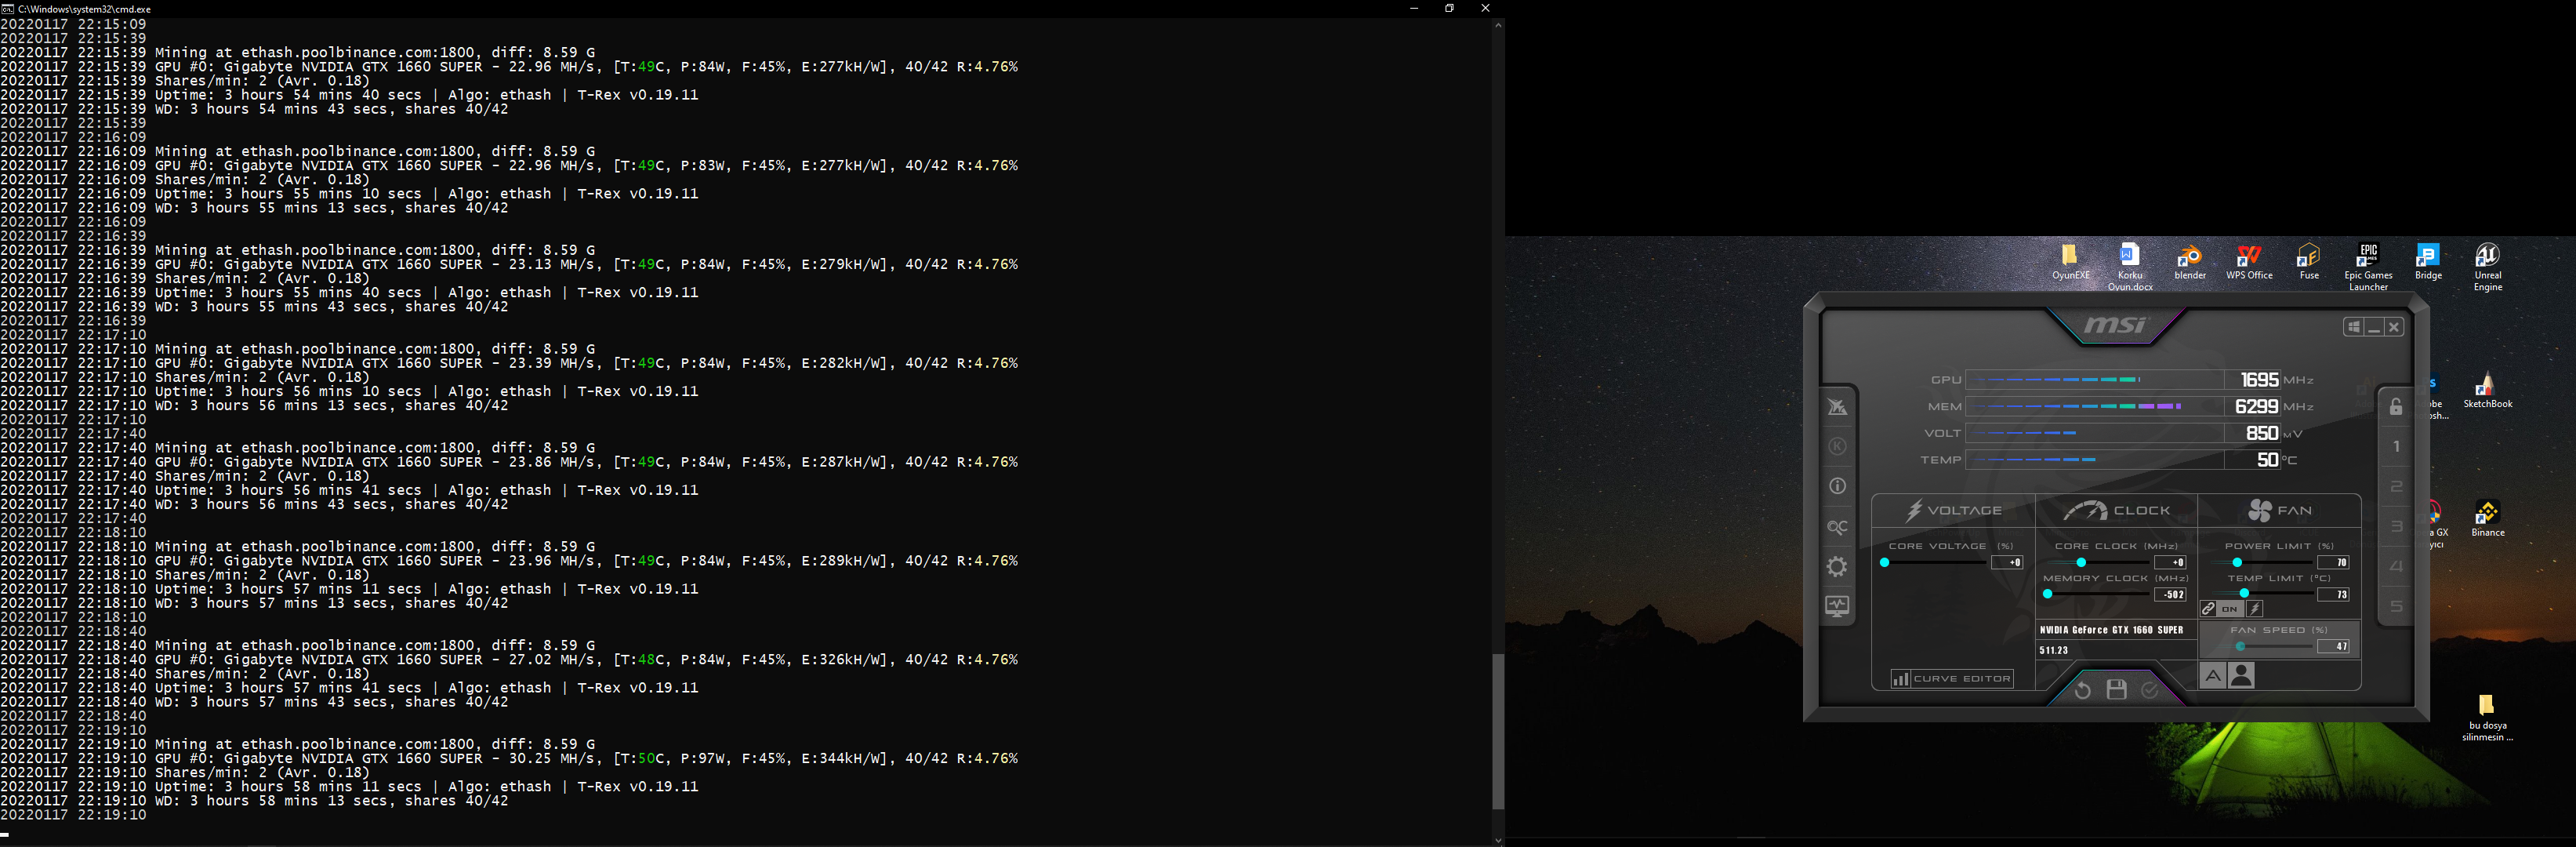Screen dimensions: 2576x847
Task: Open the MSI Afterburner settings gear
Action: [1837, 567]
